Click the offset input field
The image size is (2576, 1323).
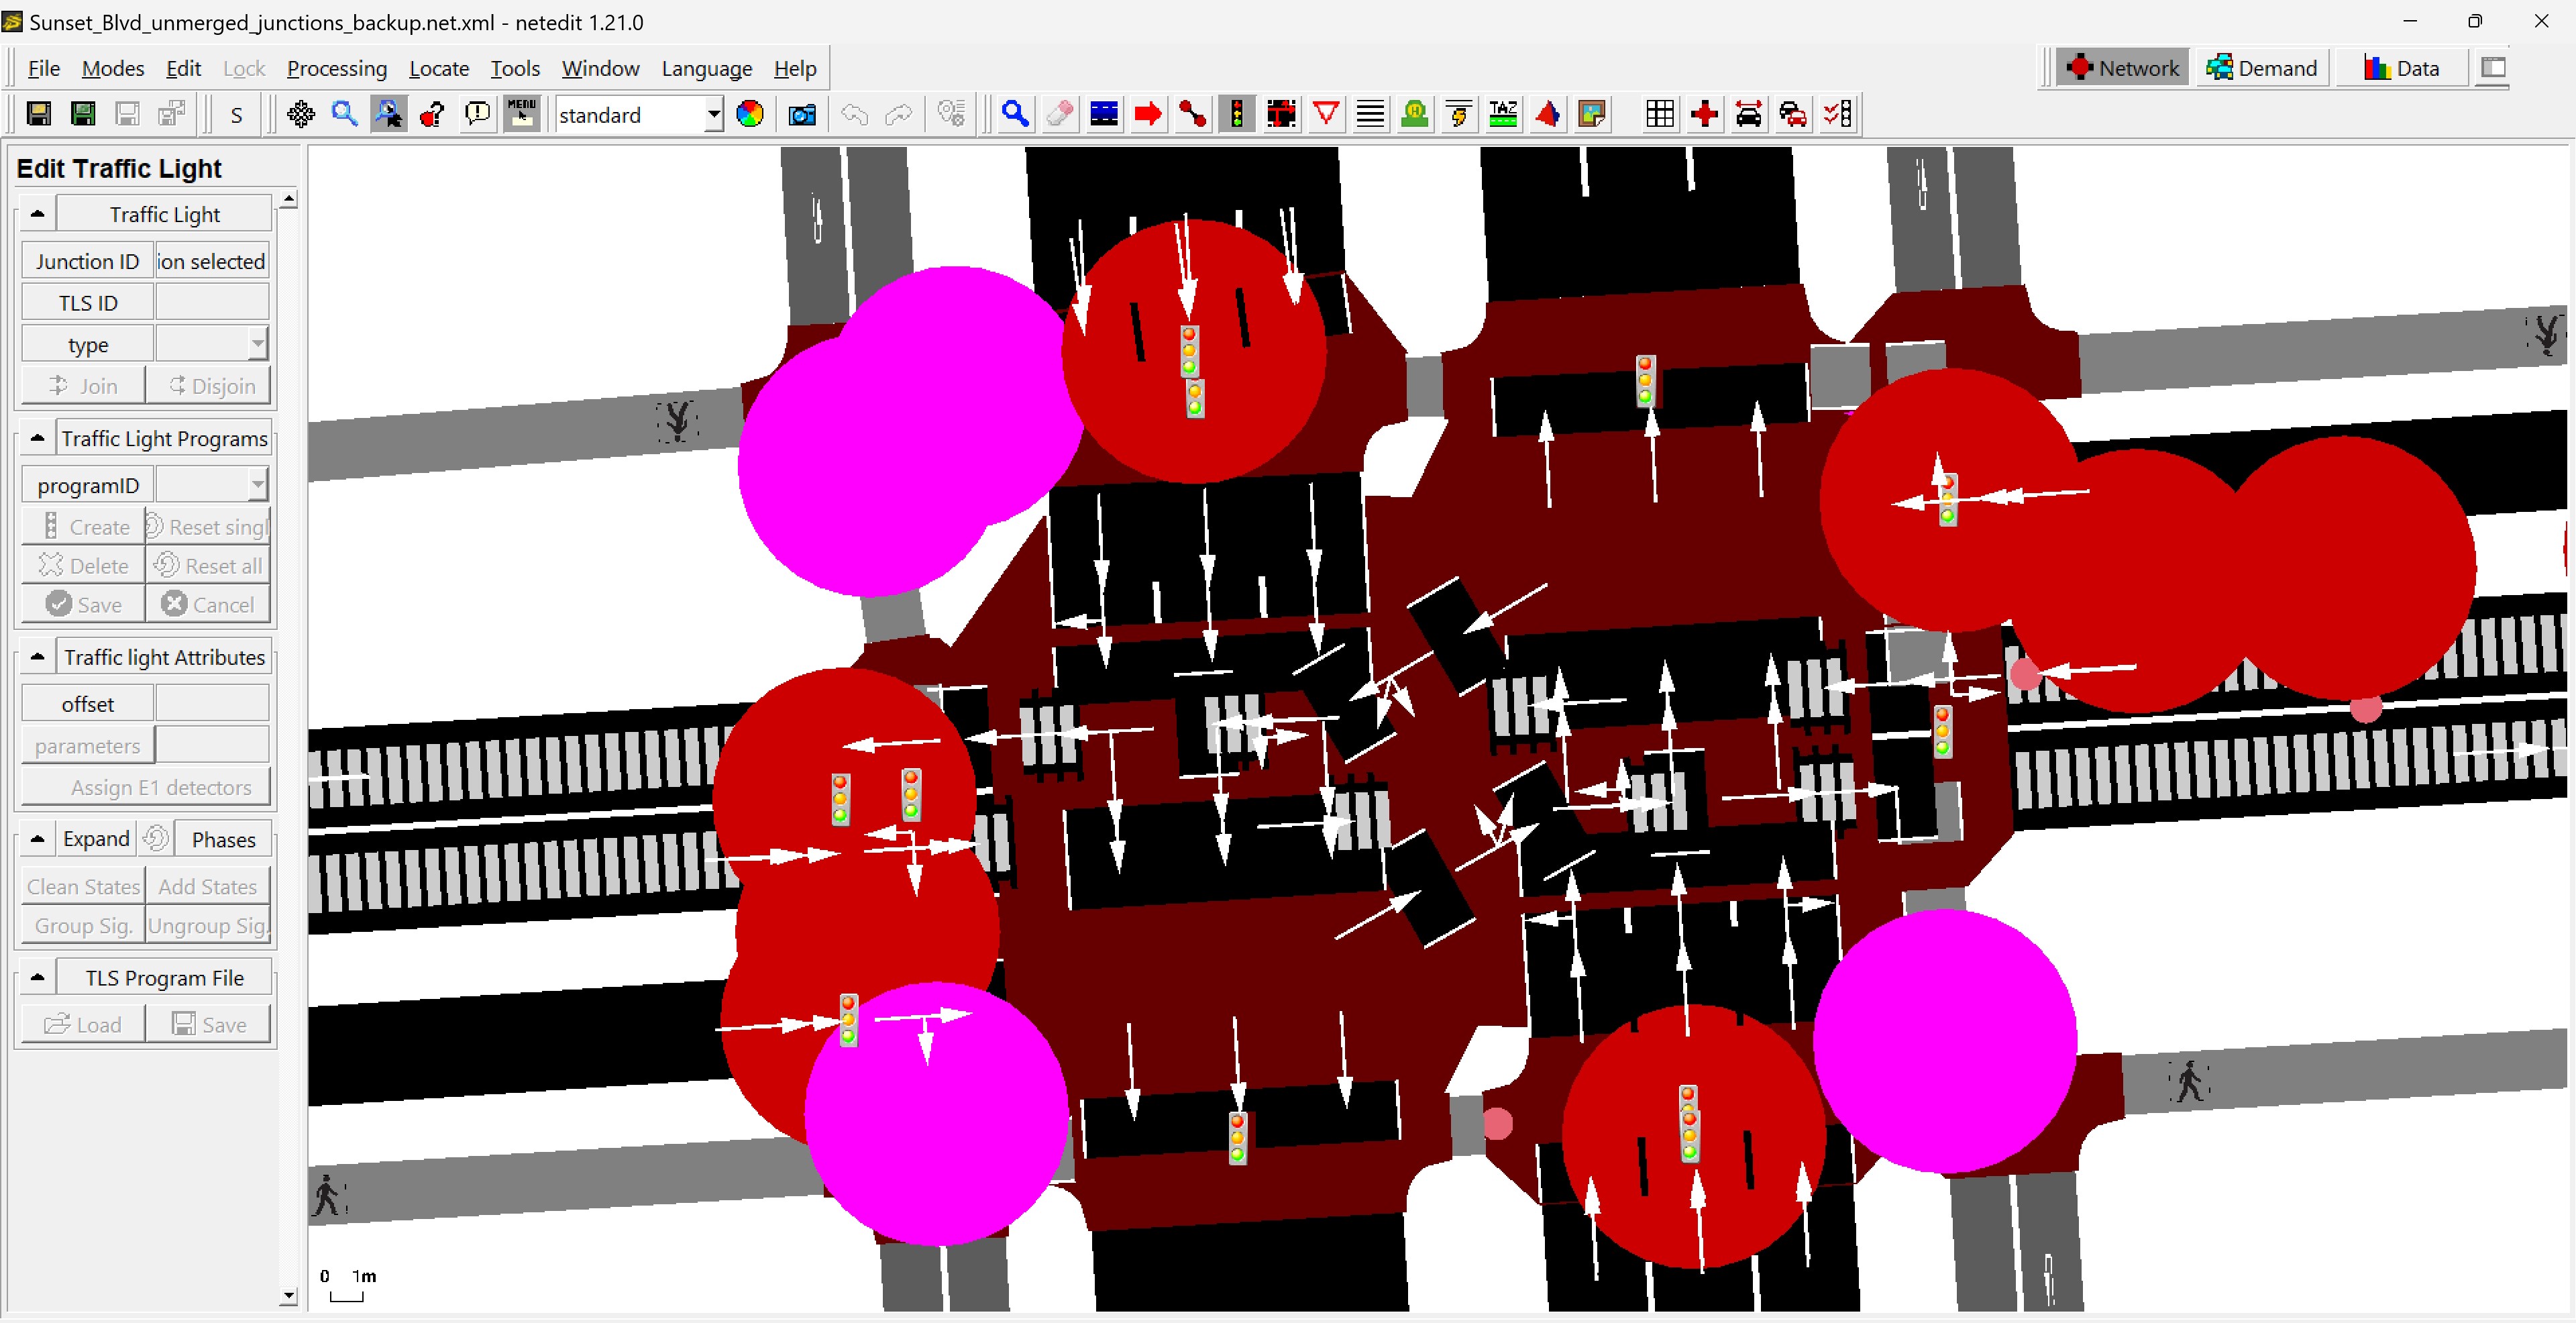point(212,704)
